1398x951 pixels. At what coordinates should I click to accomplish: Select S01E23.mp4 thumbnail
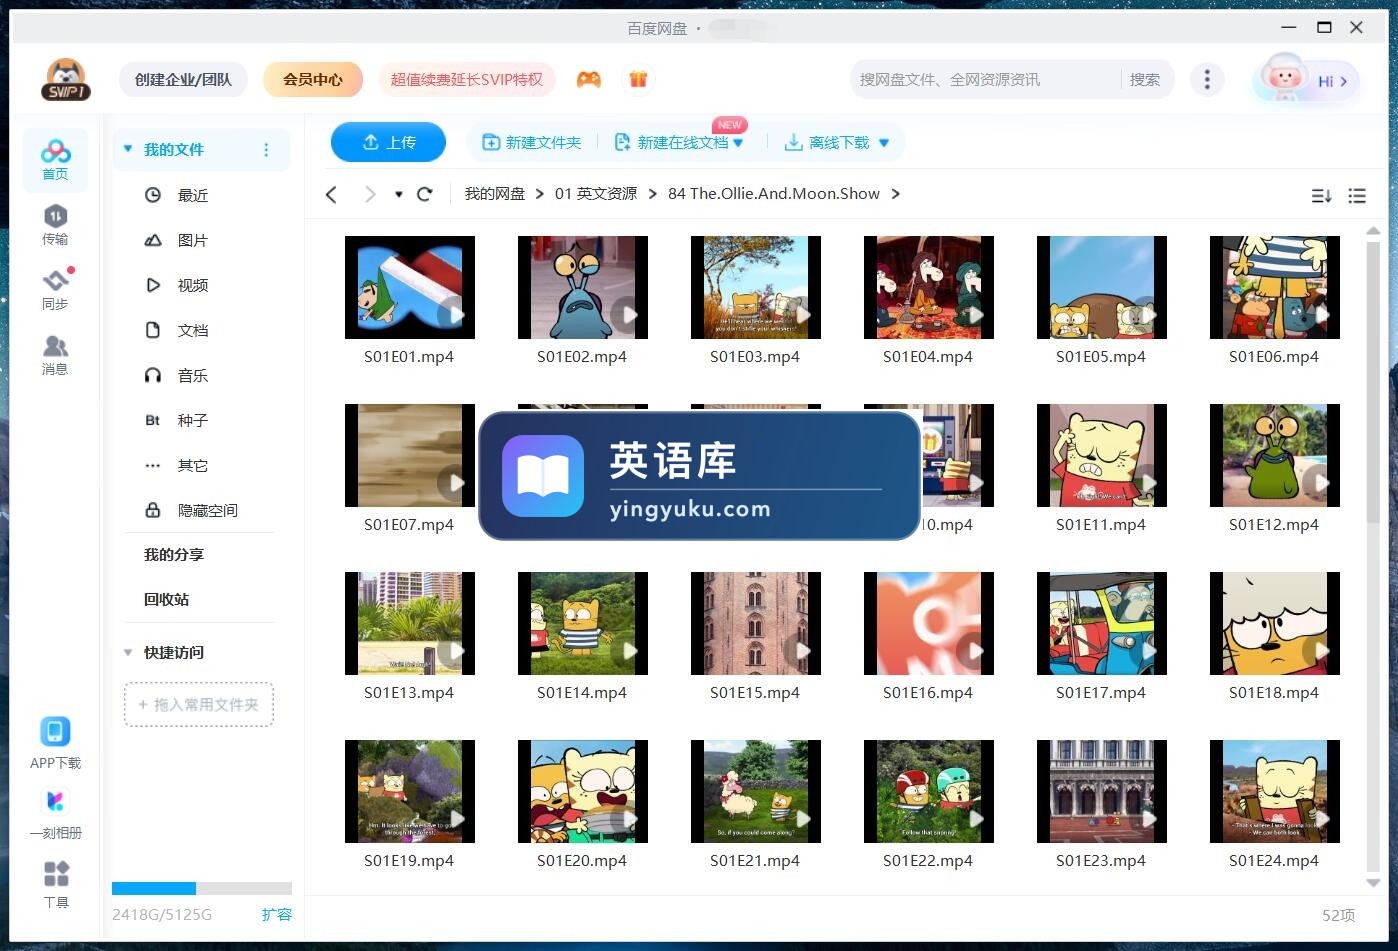tap(1102, 792)
